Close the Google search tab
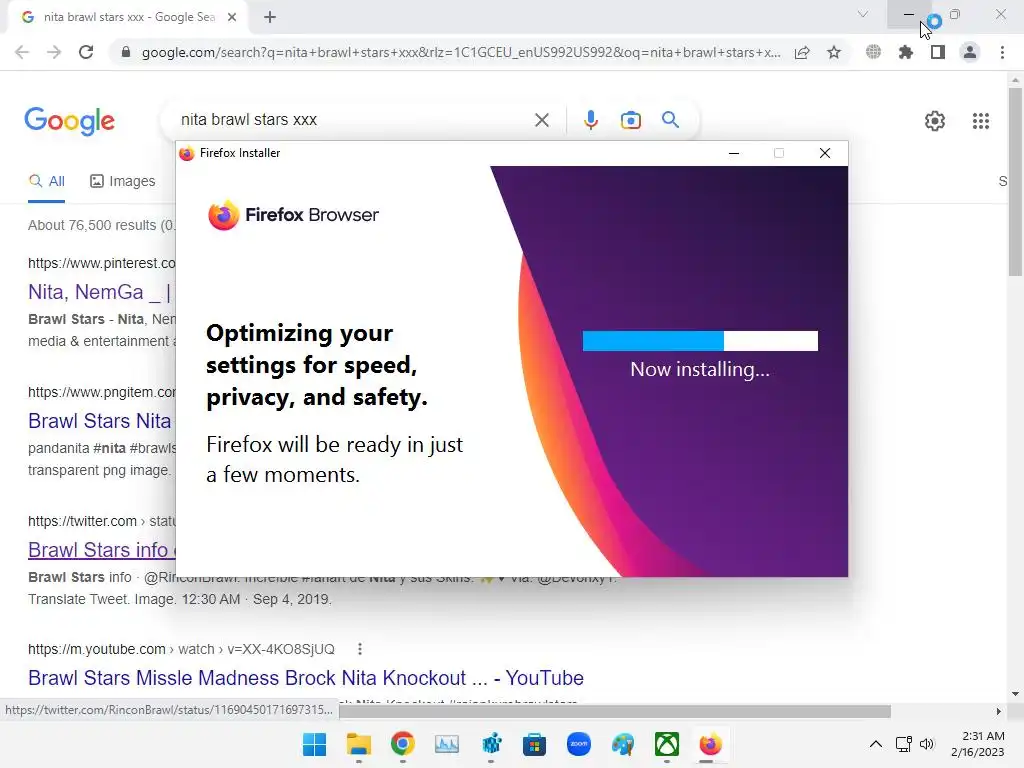Screen dimensions: 1024x768 [232, 17]
